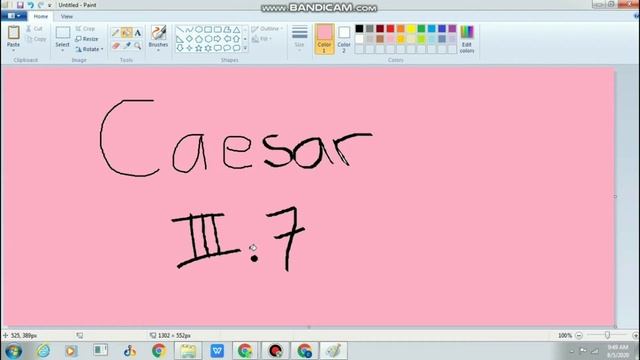Expand the Shapes gallery more arrow
640x360 pixels.
[x=245, y=48]
